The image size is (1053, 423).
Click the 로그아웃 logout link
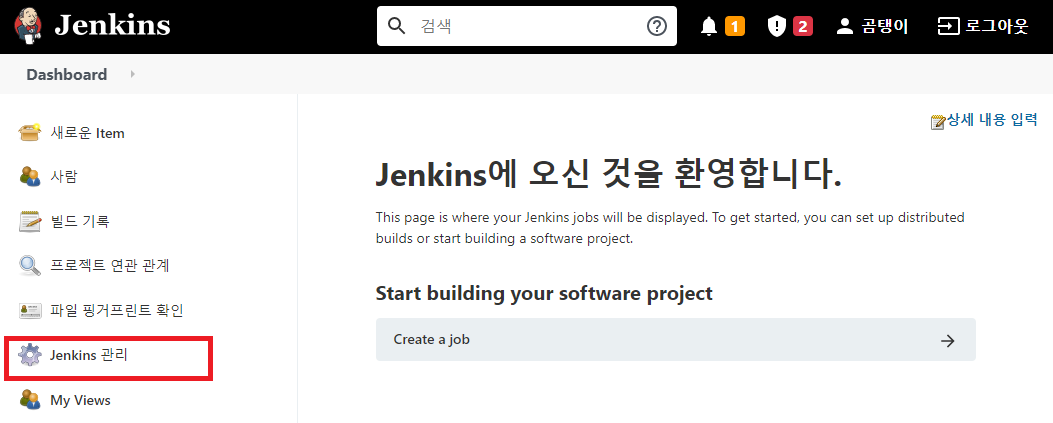(997, 27)
